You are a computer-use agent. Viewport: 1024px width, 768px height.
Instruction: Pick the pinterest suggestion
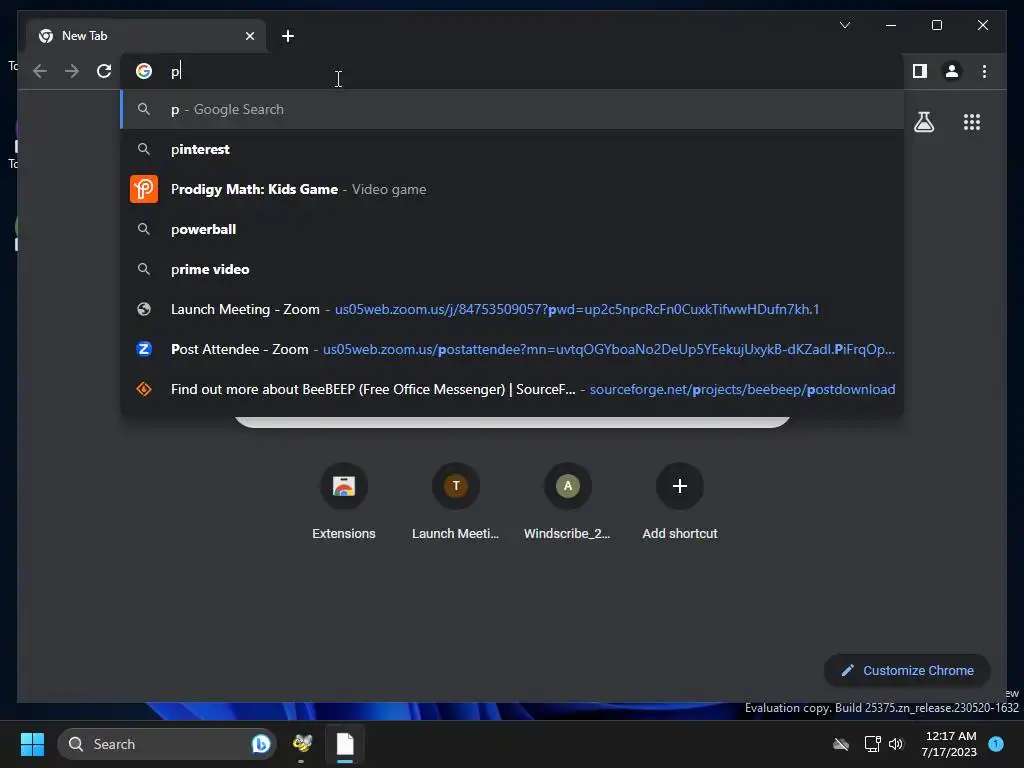[512, 149]
